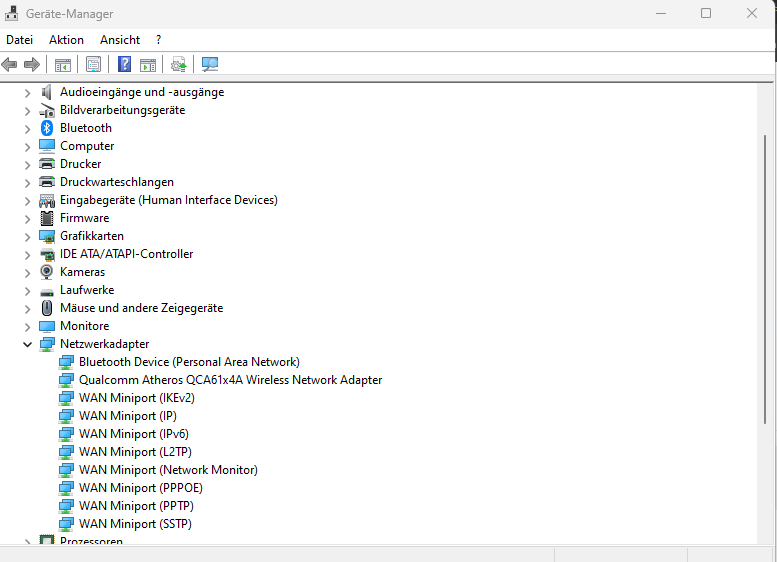Screen dimensions: 777x562
Task: Select WAN Miniport (L2TP)
Action: pyautogui.click(x=135, y=452)
